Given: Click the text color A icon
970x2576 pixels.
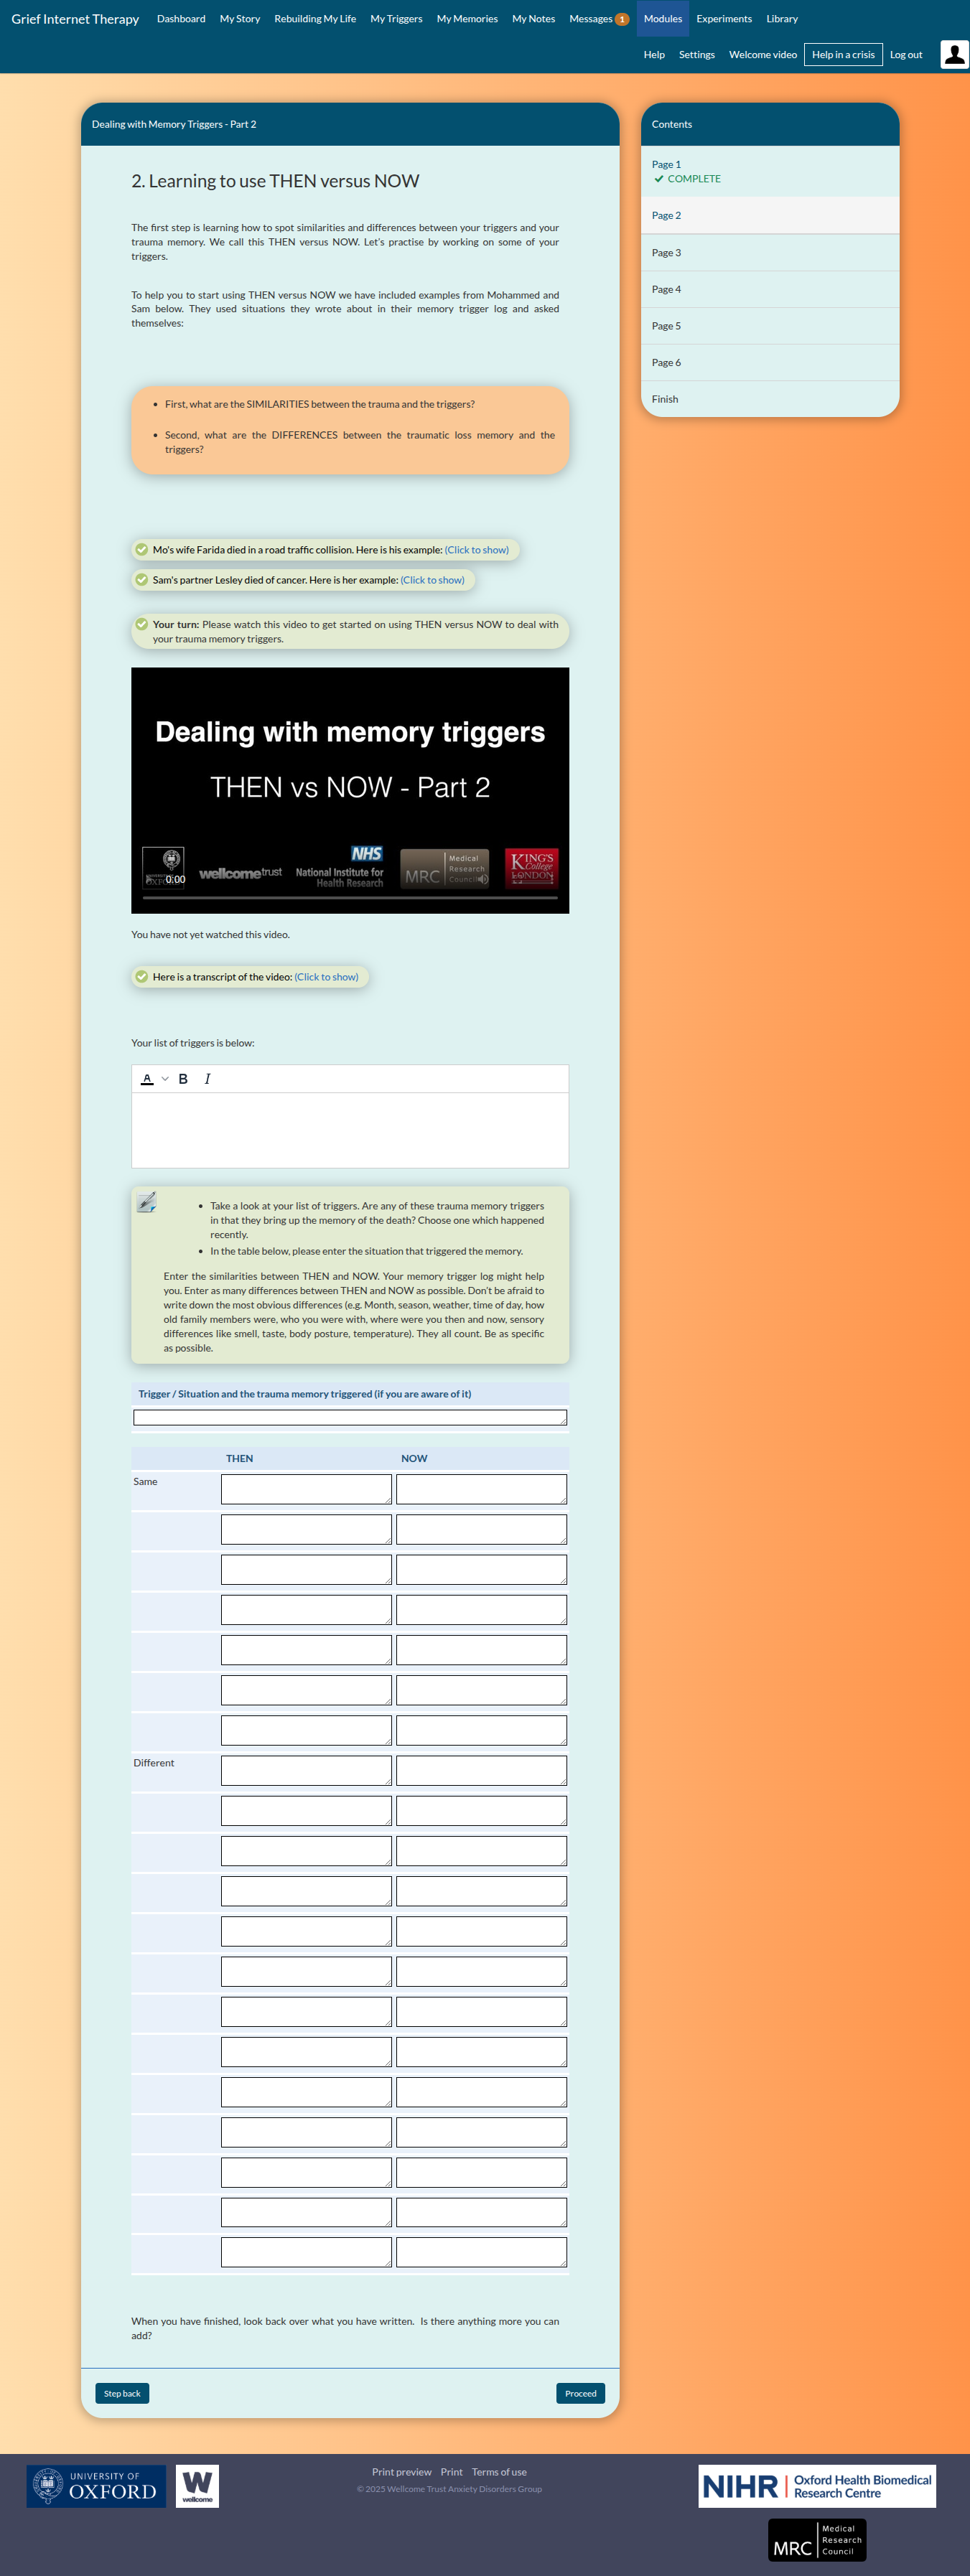Looking at the screenshot, I should point(147,1079).
